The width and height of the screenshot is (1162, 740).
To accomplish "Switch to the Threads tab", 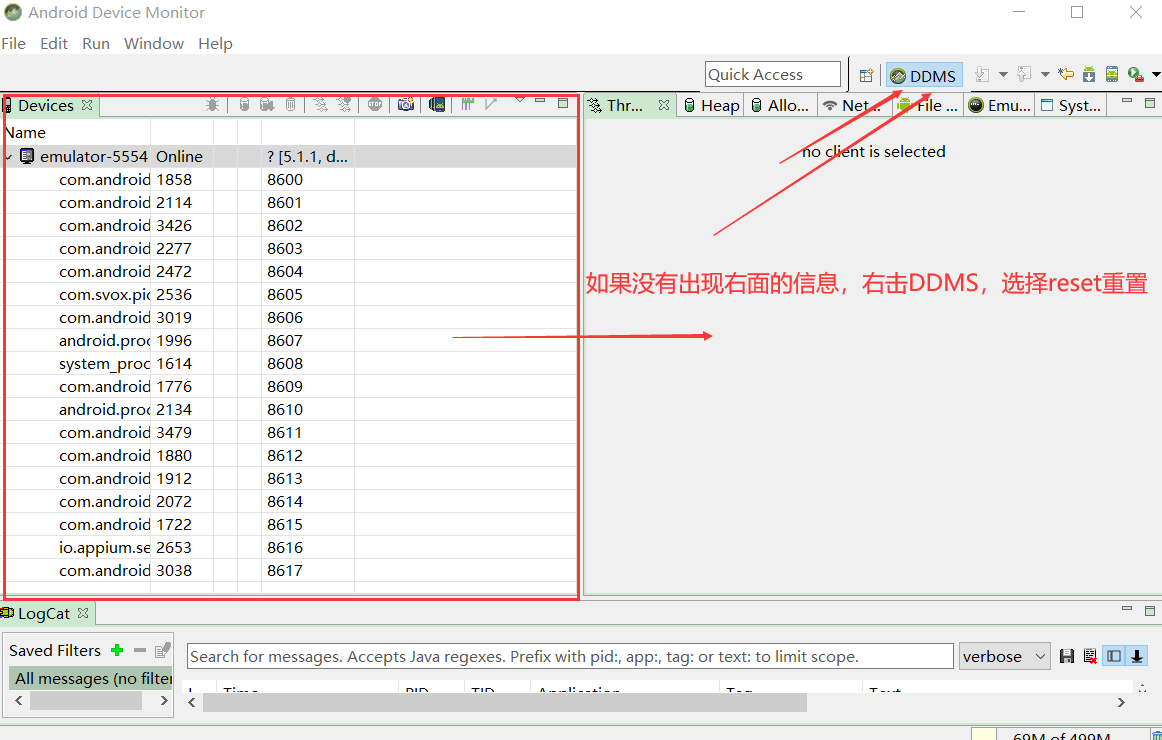I will pos(625,106).
